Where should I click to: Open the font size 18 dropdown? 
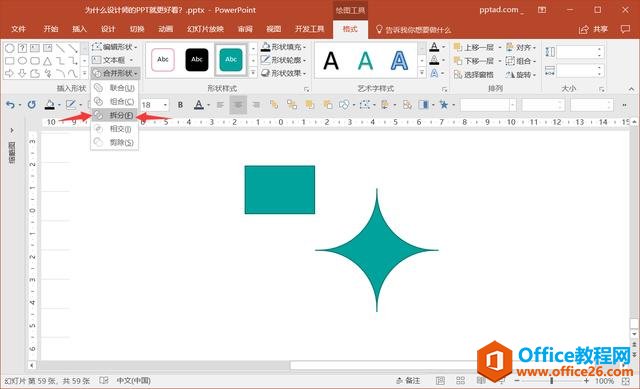[x=165, y=105]
